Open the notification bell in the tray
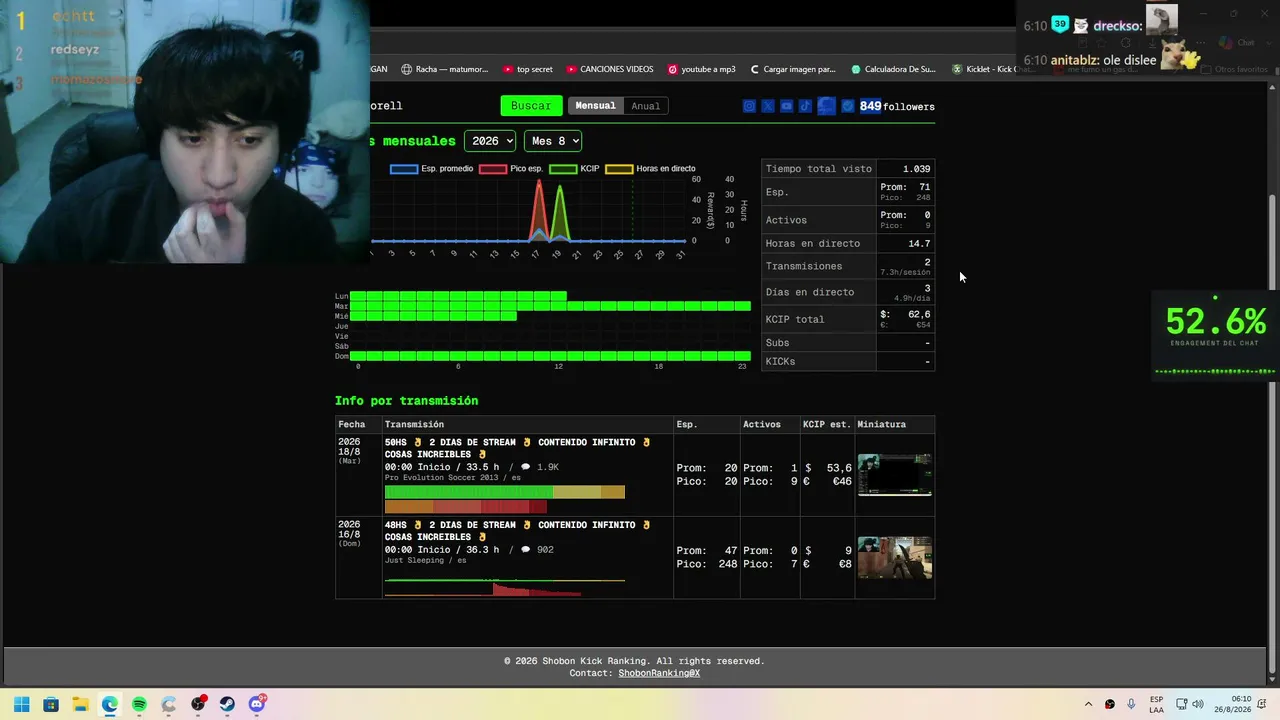The height and width of the screenshot is (720, 1280). tap(1262, 704)
